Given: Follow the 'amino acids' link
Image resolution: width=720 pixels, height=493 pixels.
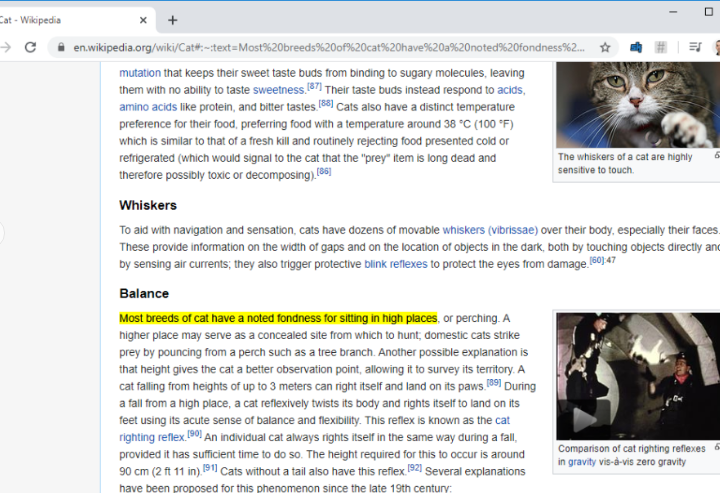Looking at the screenshot, I should 148,107.
